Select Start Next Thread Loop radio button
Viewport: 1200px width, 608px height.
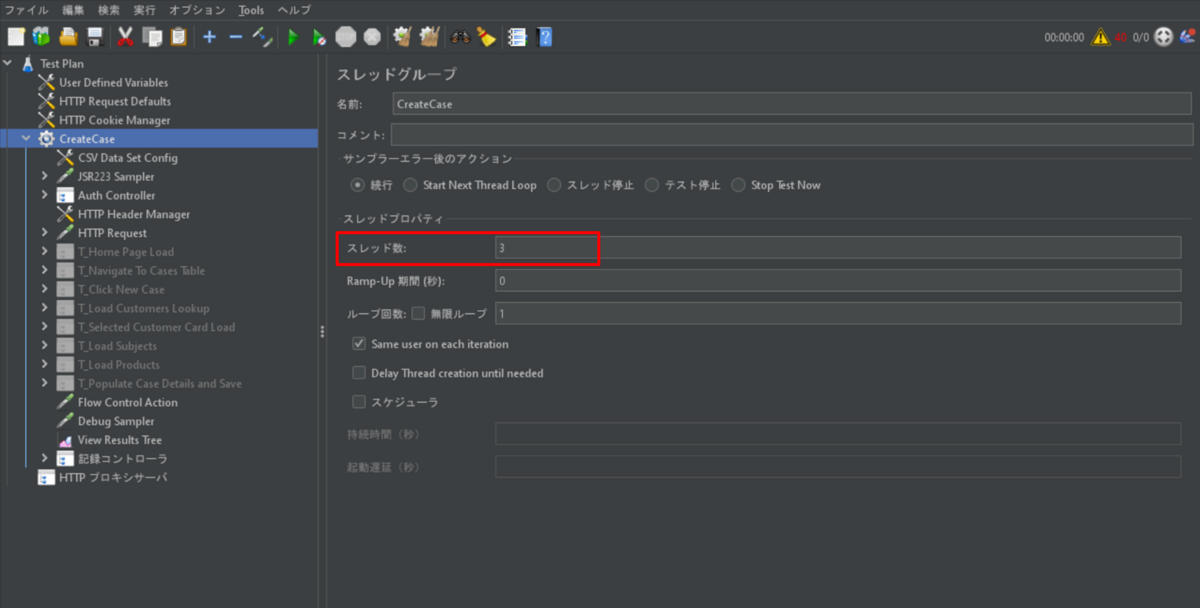410,185
